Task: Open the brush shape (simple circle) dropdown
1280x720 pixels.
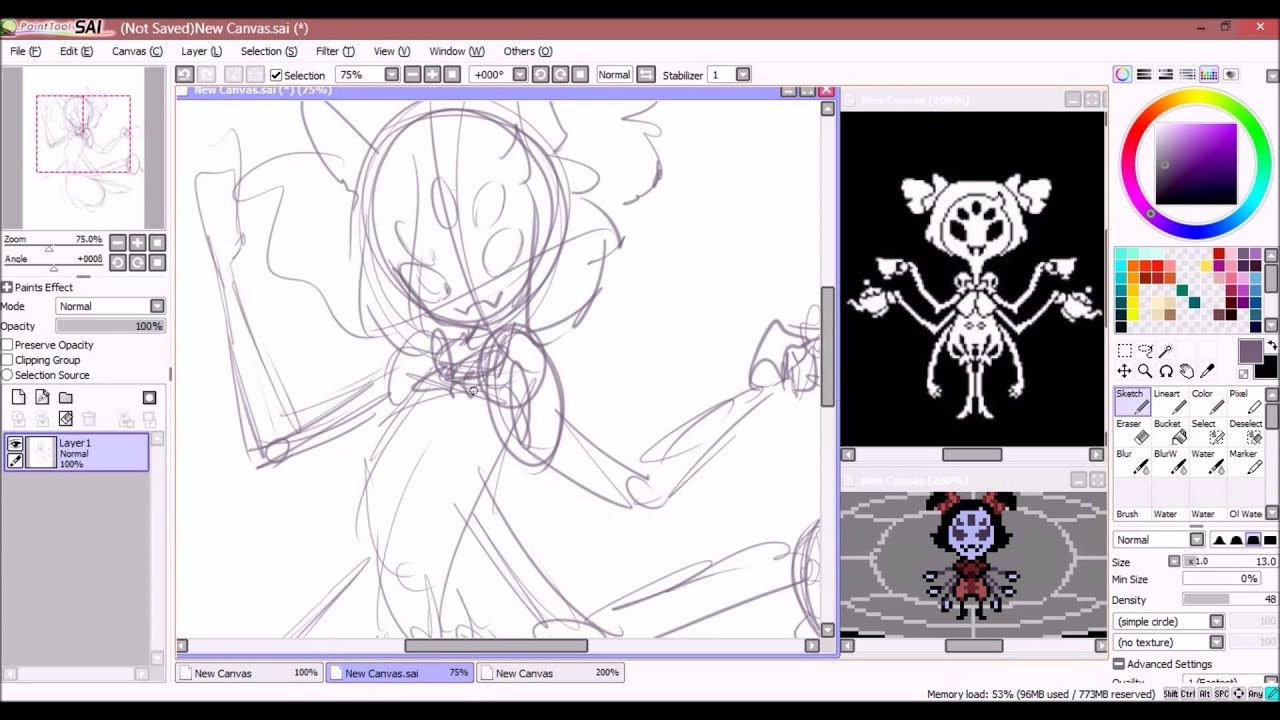Action: [x=1216, y=622]
